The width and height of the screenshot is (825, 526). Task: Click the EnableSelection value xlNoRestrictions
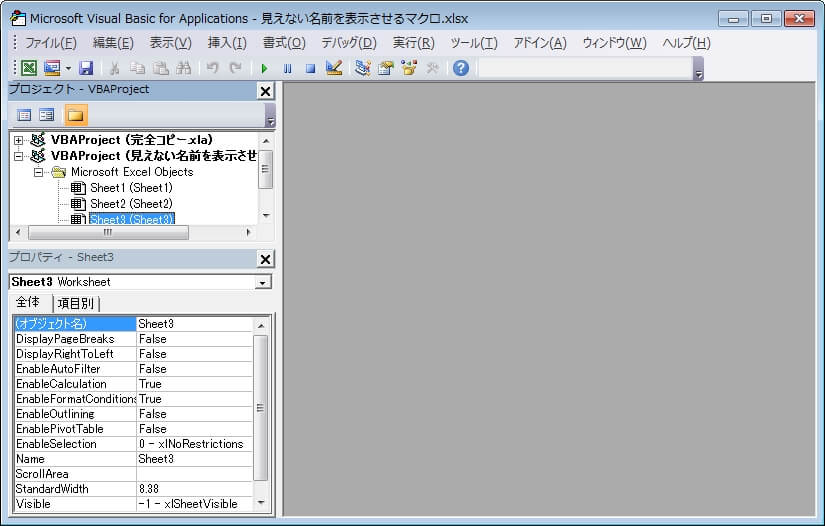point(194,444)
